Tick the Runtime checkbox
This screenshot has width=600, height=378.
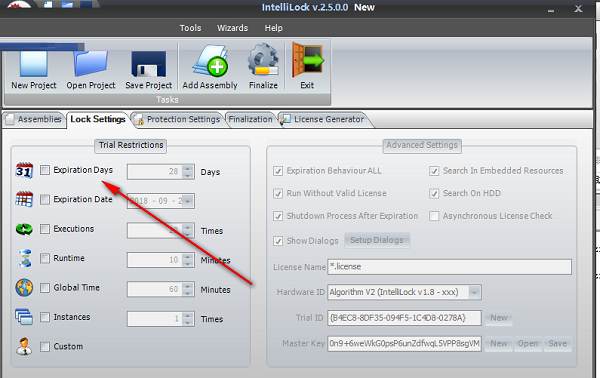pos(45,258)
